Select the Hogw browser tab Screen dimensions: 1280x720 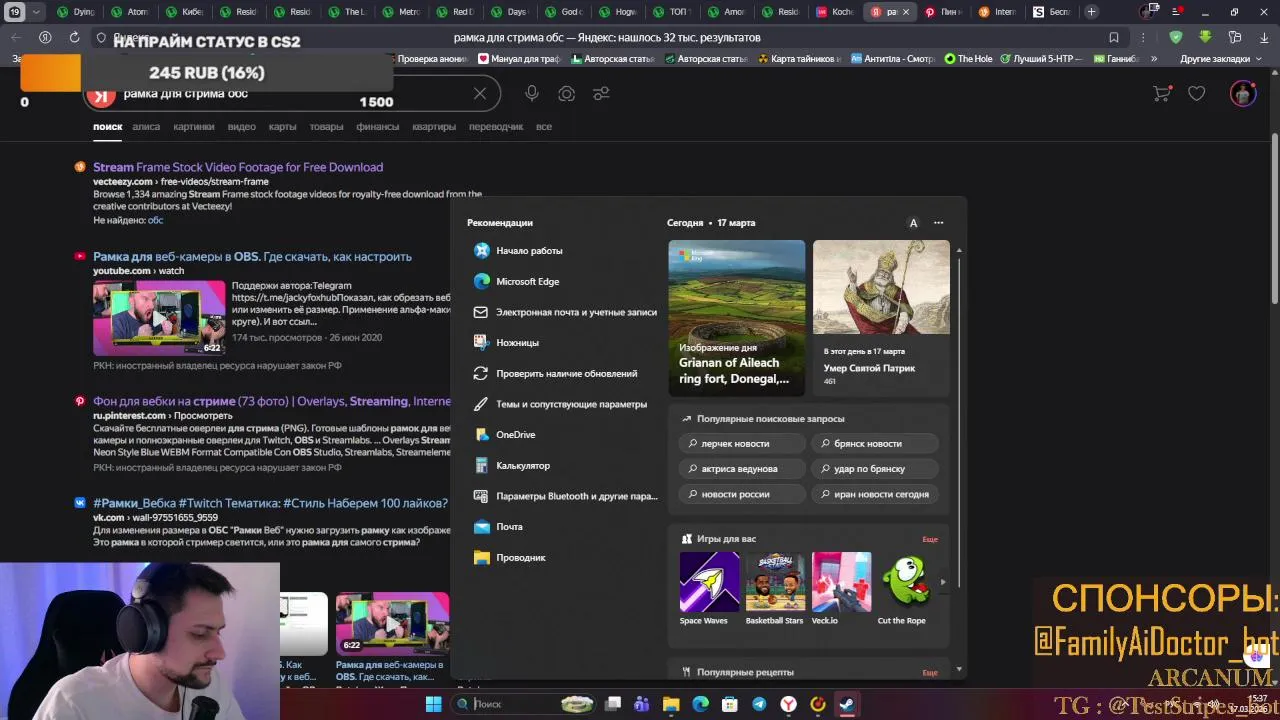point(617,12)
